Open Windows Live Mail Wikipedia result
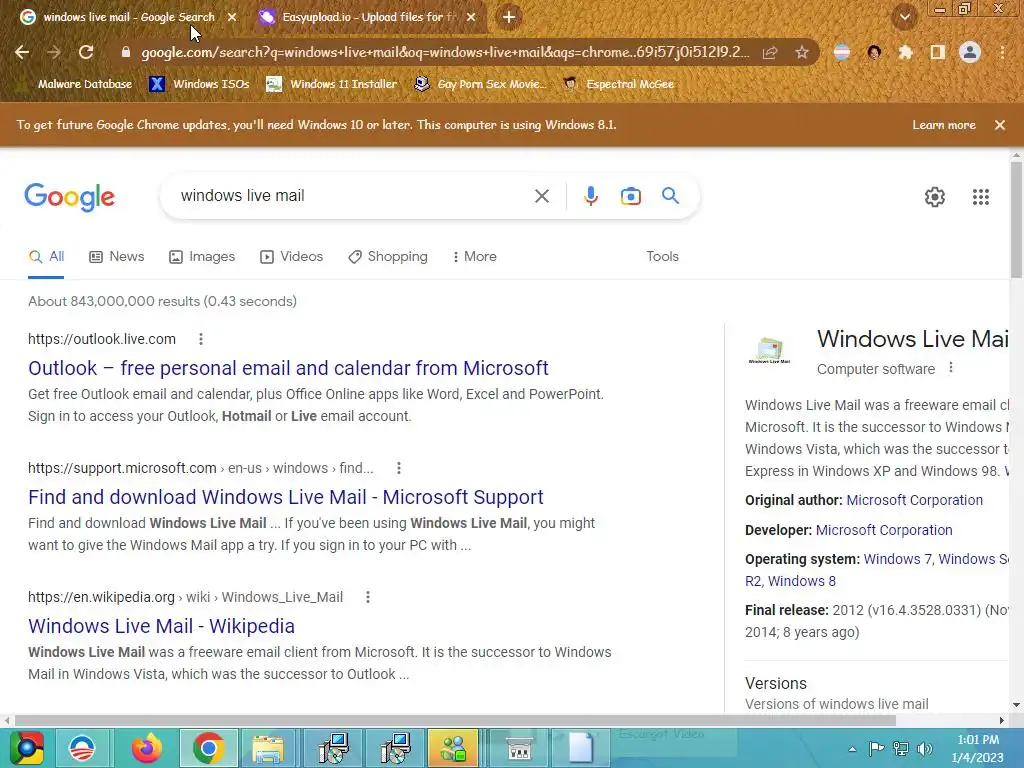Image resolution: width=1024 pixels, height=768 pixels. [161, 626]
